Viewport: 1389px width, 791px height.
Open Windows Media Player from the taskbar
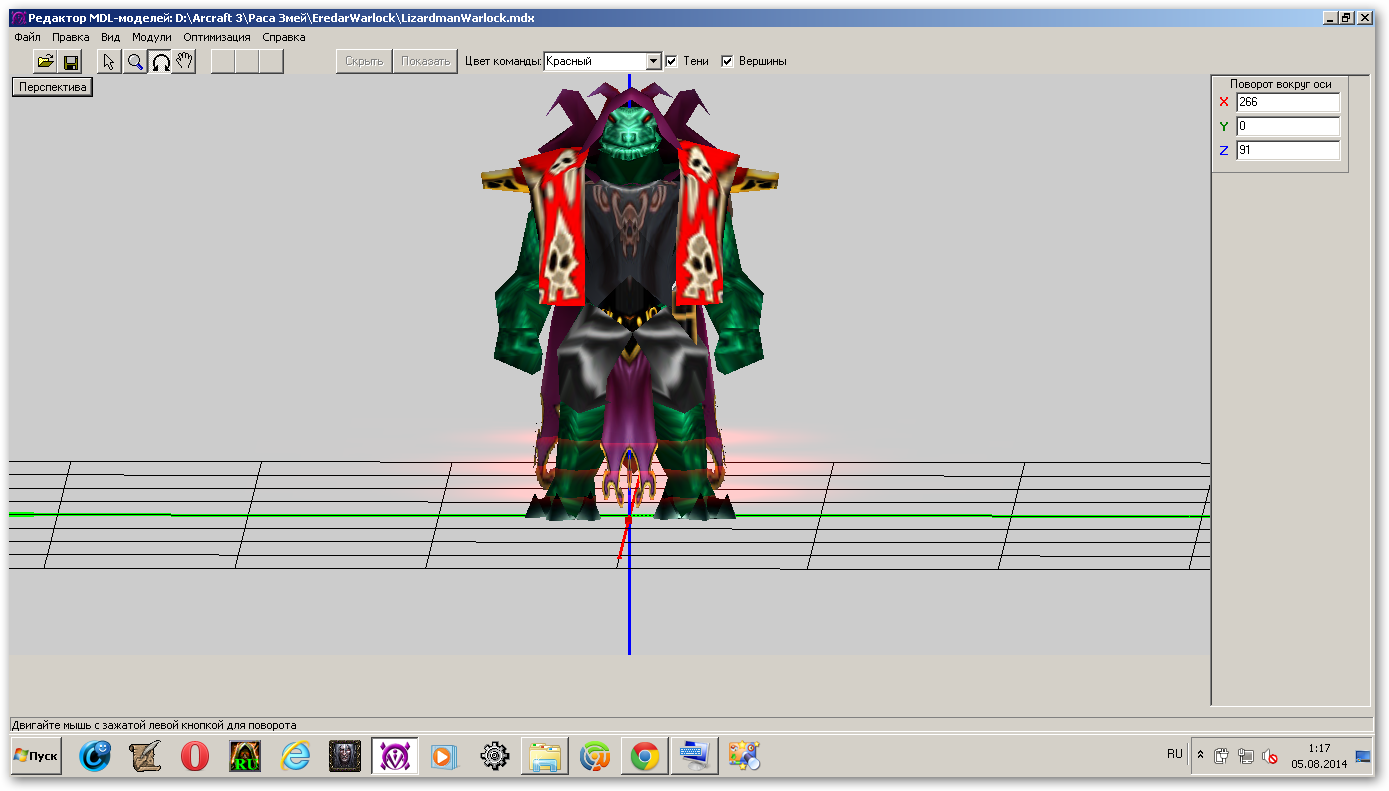pos(443,757)
